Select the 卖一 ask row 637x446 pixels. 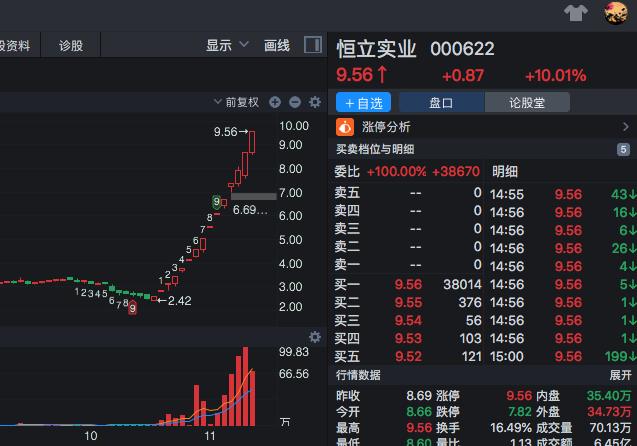point(408,265)
